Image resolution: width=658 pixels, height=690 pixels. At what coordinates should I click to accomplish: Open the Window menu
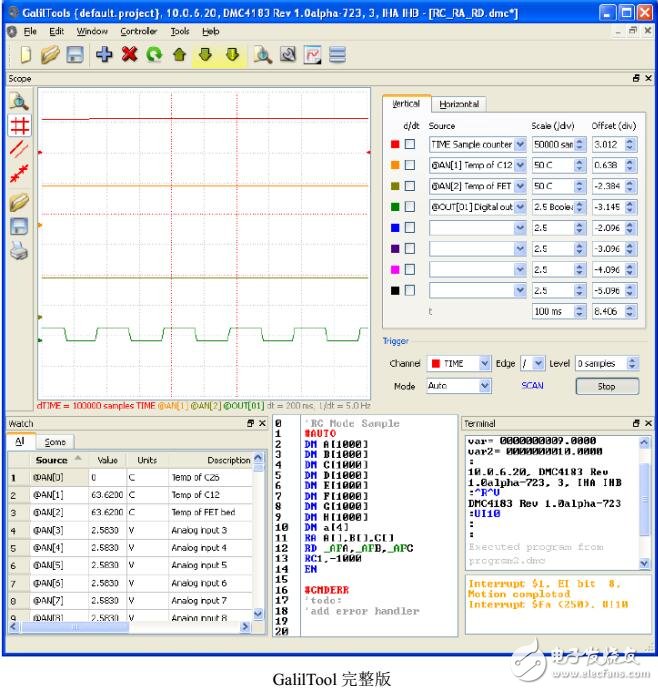tap(92, 32)
